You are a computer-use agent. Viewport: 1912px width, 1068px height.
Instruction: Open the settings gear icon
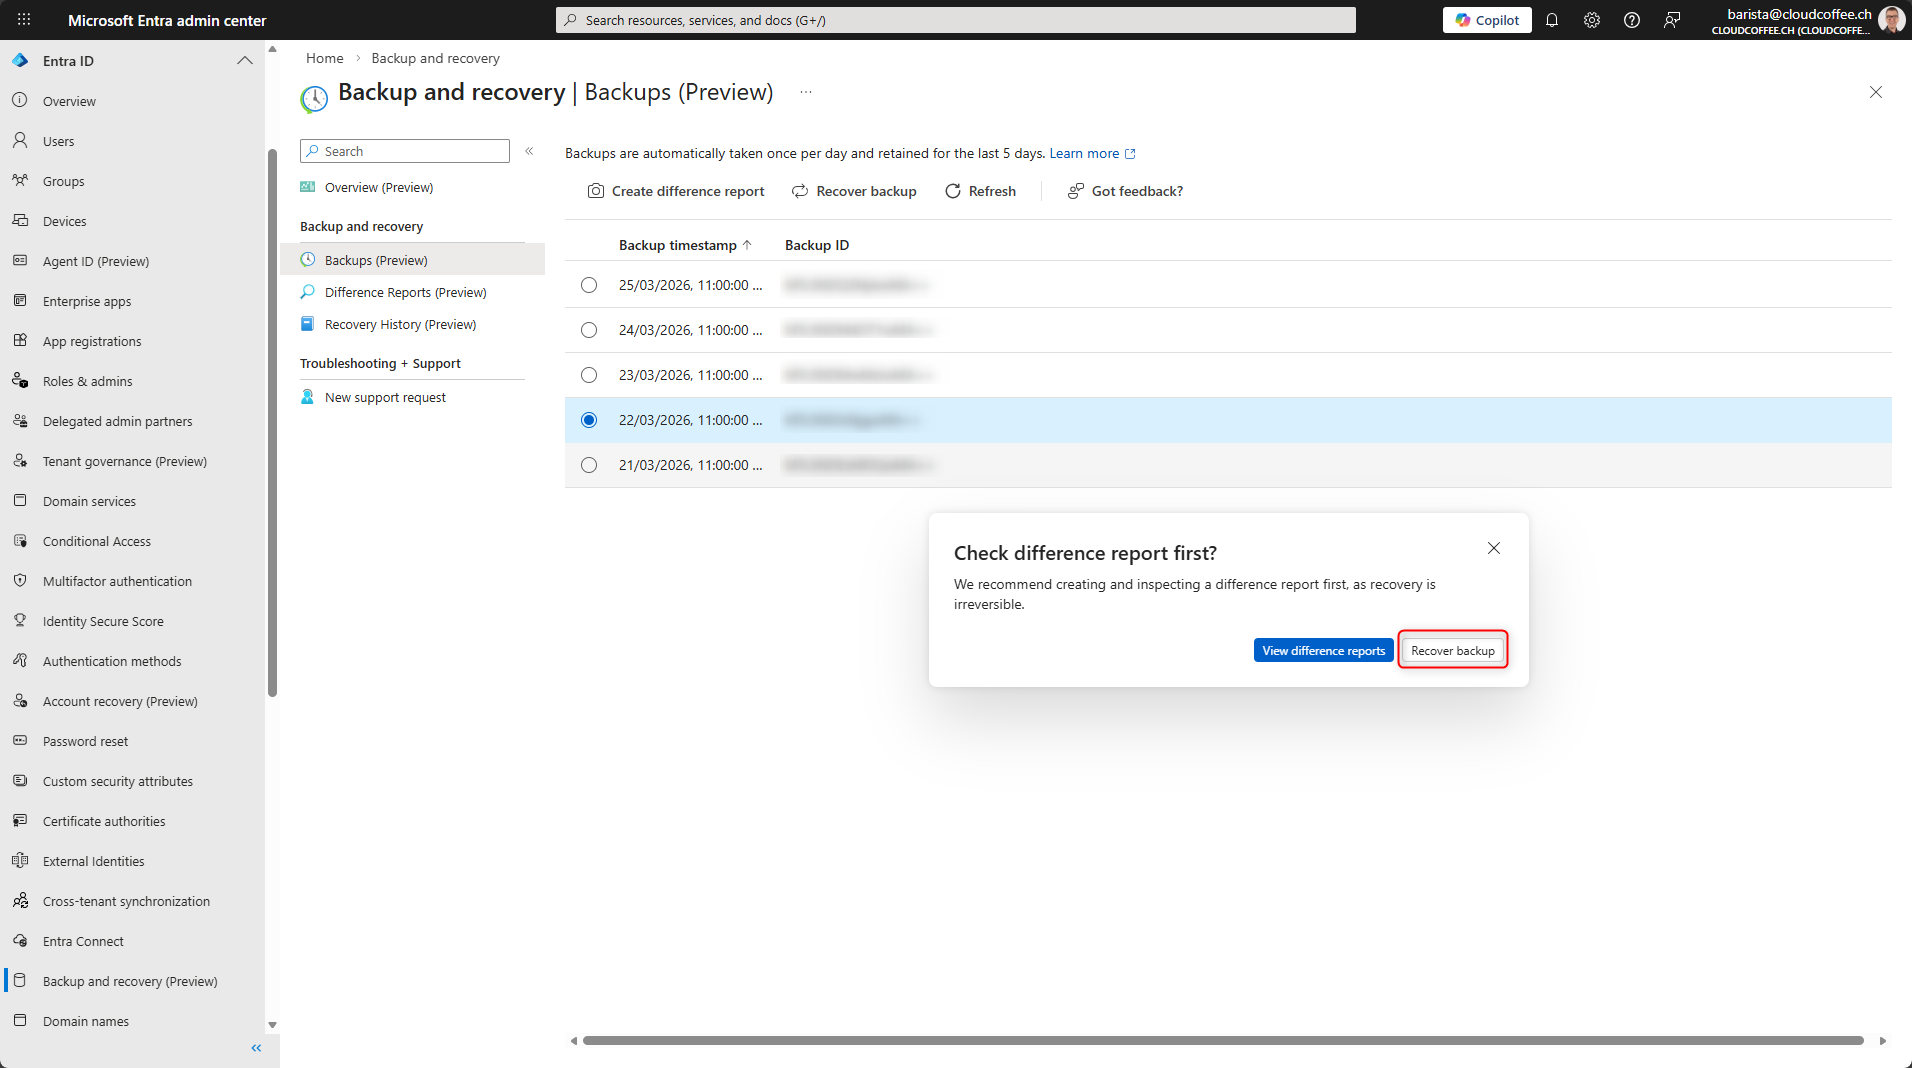tap(1592, 20)
